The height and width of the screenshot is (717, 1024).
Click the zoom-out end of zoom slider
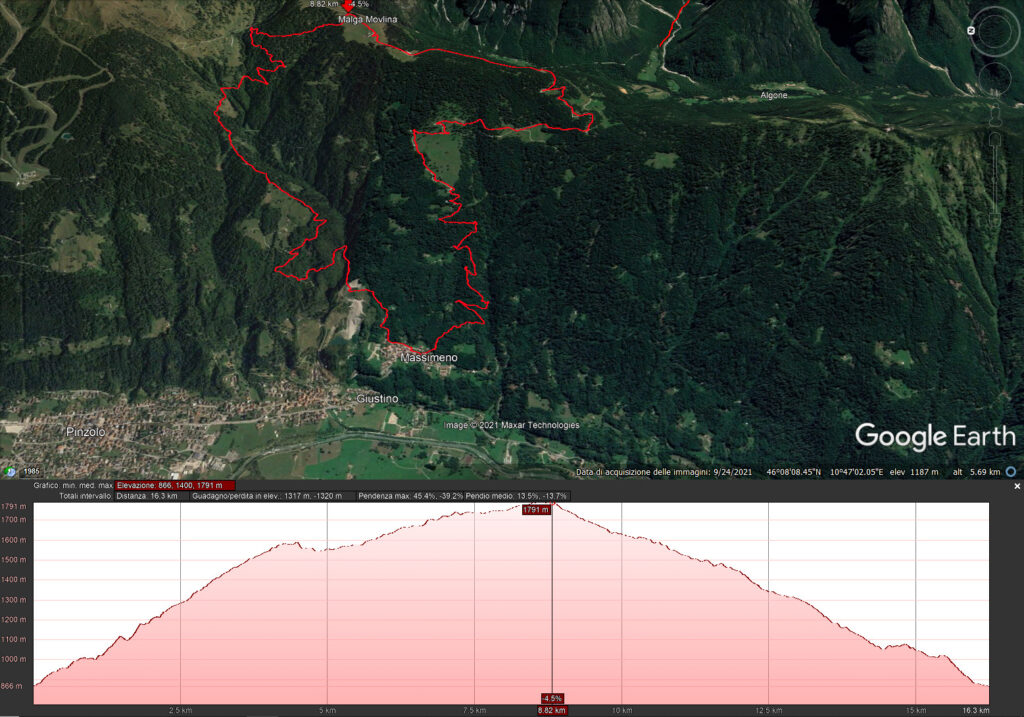tap(995, 220)
